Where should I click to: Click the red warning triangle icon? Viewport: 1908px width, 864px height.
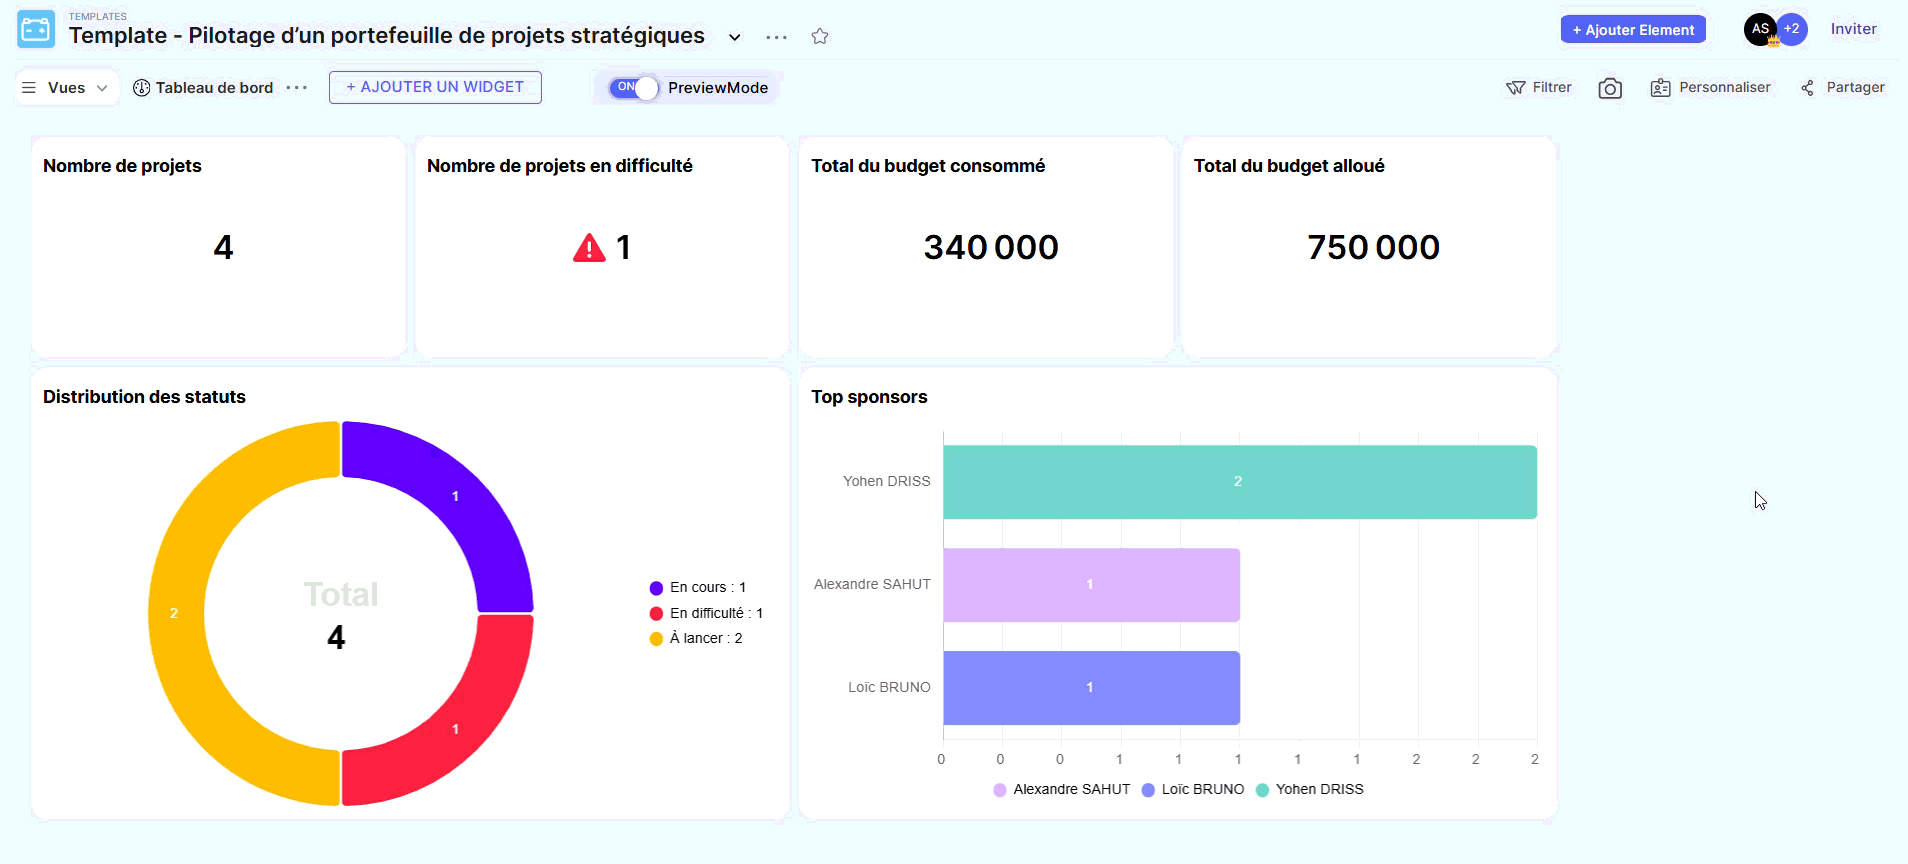pos(589,247)
